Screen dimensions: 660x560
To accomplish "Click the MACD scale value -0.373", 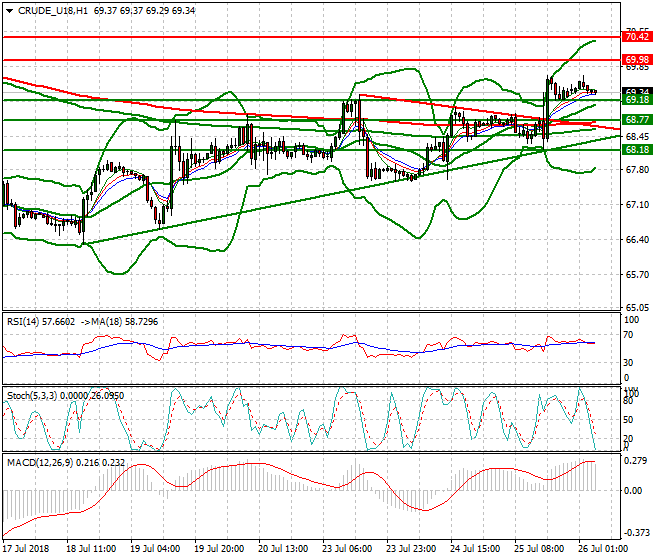I will pos(637,533).
